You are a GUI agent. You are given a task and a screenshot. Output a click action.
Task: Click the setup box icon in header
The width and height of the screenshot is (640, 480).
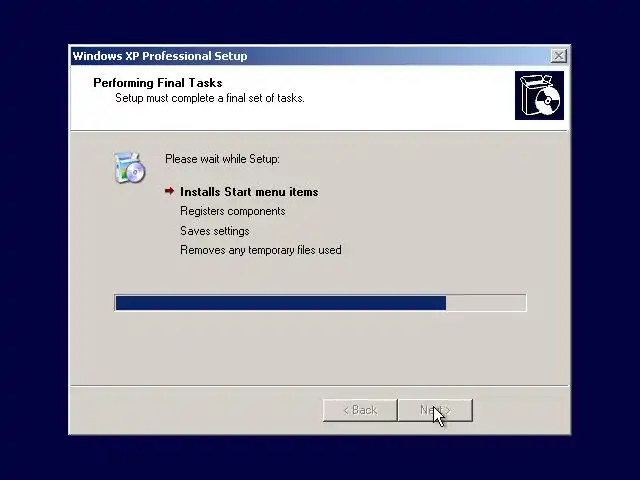pyautogui.click(x=539, y=96)
